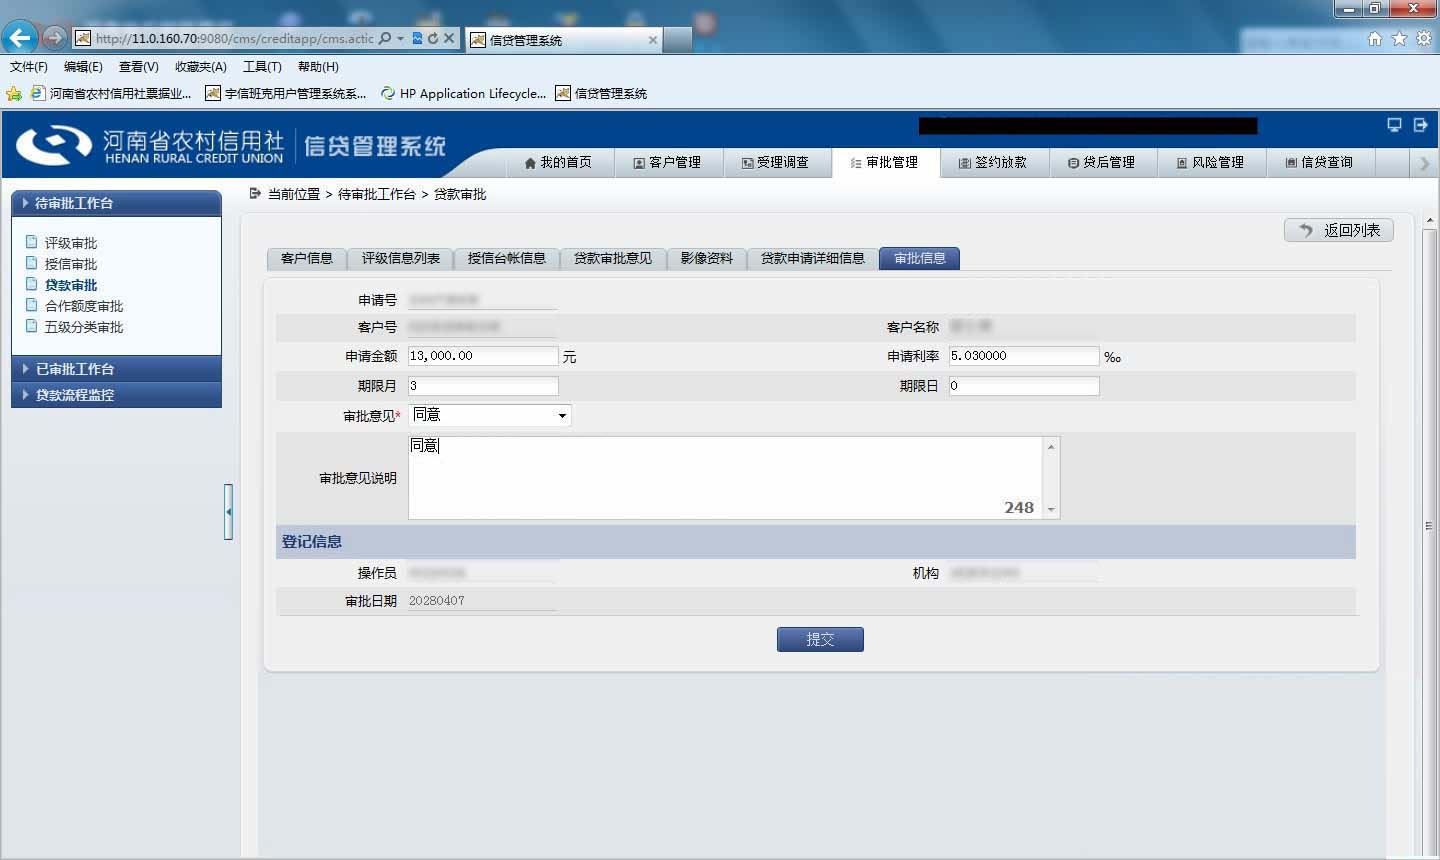Viewport: 1440px width, 860px height.
Task: Expand the 贷款流程监控 sidebar section
Action: (116, 395)
